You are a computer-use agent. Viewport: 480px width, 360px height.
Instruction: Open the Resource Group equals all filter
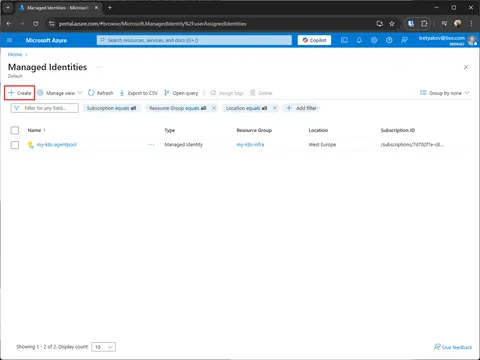point(178,108)
